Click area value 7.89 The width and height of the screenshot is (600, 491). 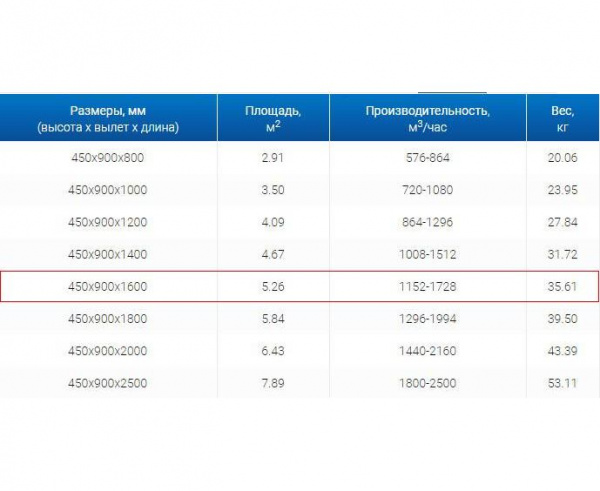[273, 383]
